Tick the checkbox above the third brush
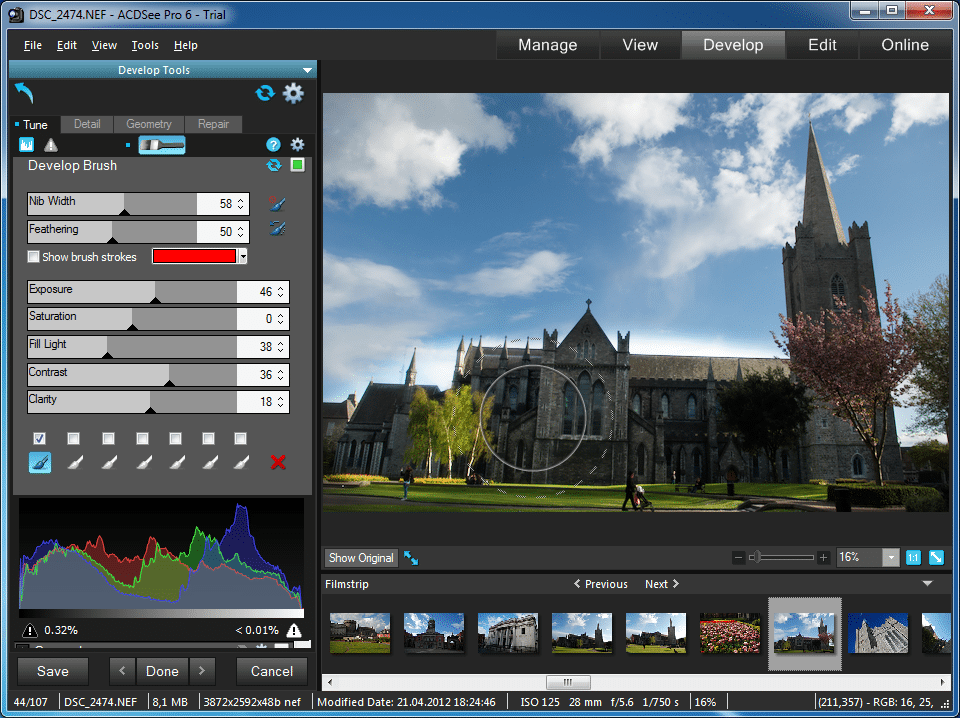Image resolution: width=960 pixels, height=718 pixels. tap(108, 438)
